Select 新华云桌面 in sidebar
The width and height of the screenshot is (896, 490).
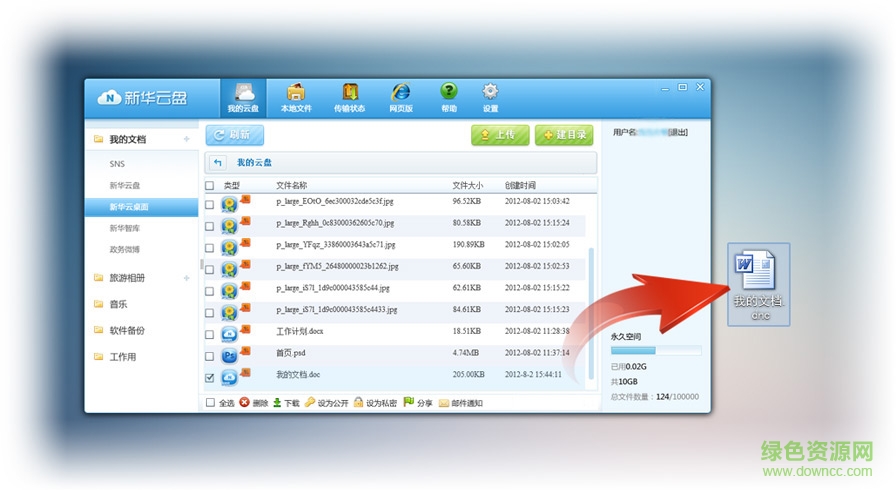[x=142, y=207]
